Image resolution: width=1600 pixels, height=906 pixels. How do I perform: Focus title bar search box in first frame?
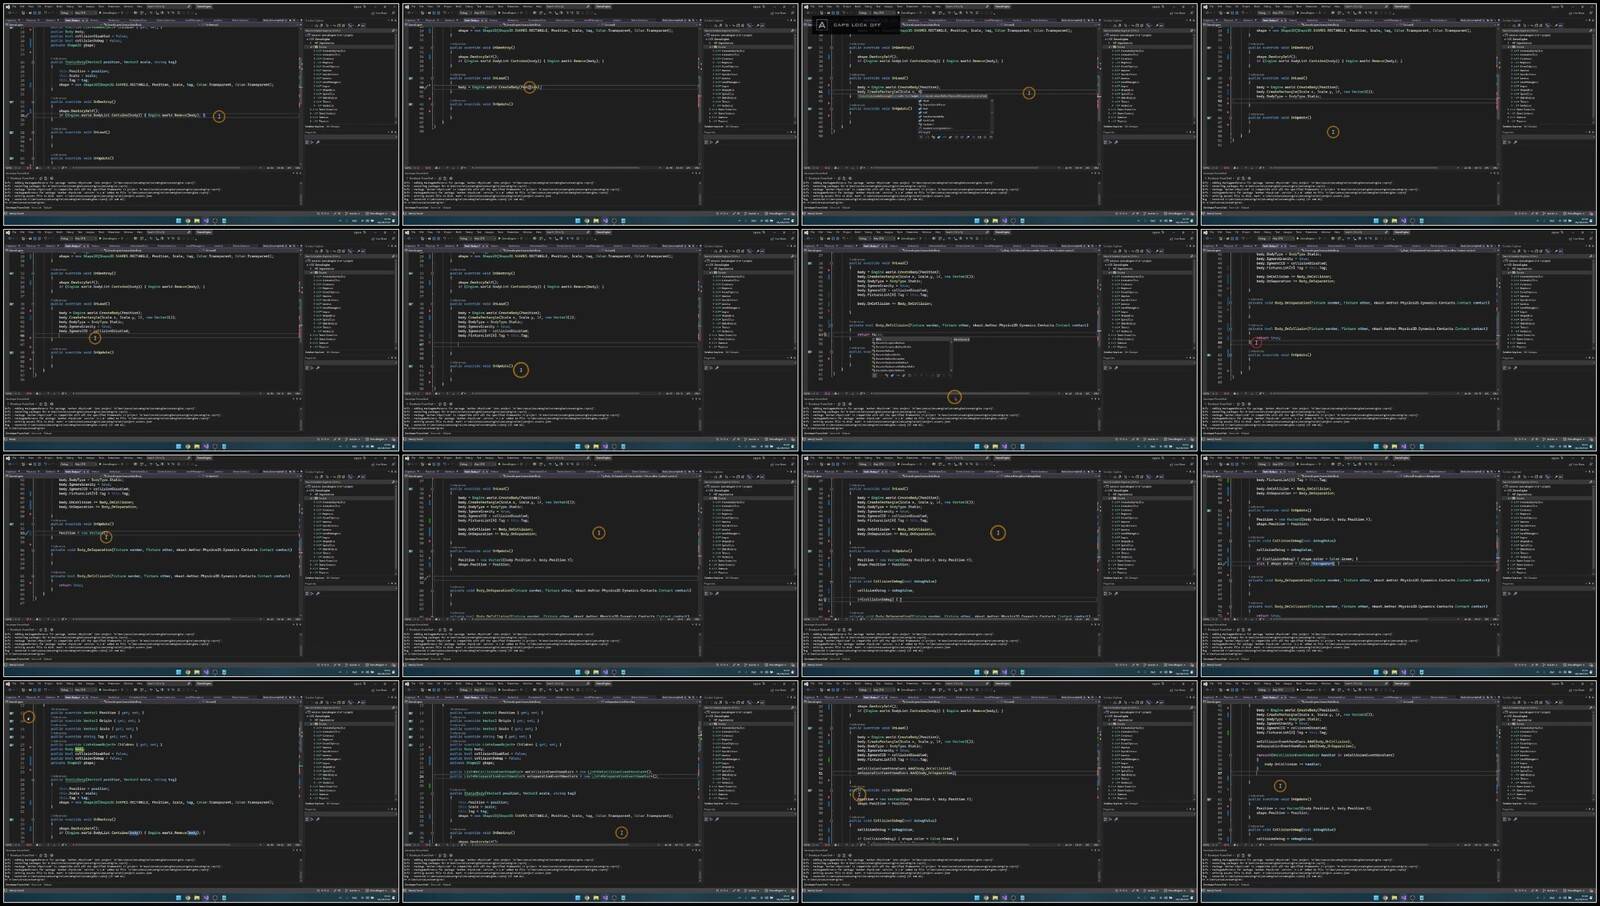(168, 7)
